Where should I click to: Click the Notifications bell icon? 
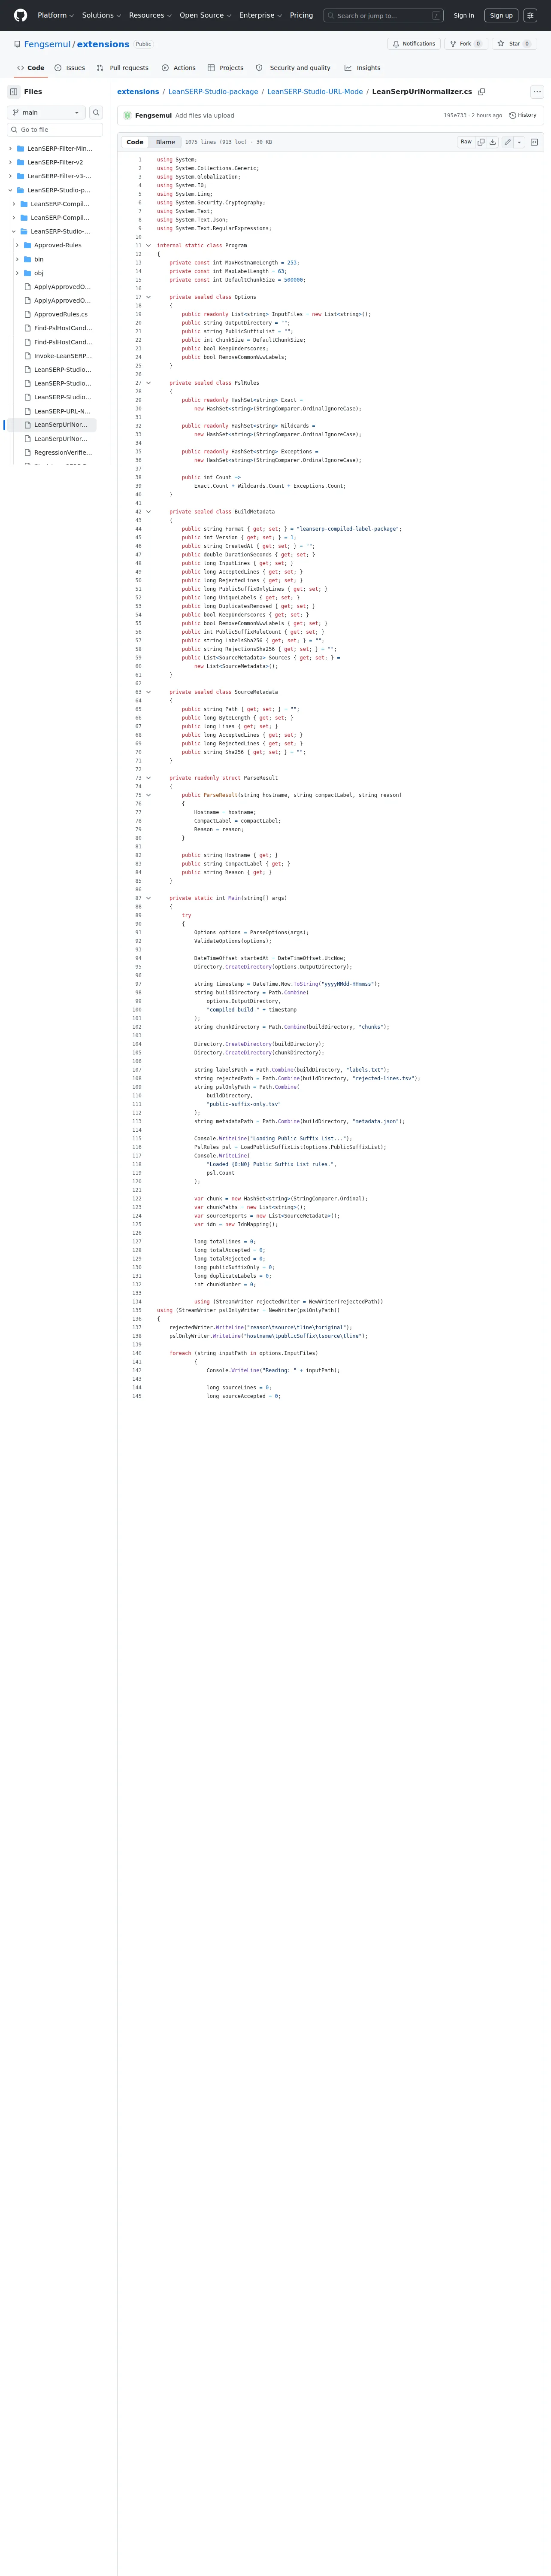coord(397,44)
